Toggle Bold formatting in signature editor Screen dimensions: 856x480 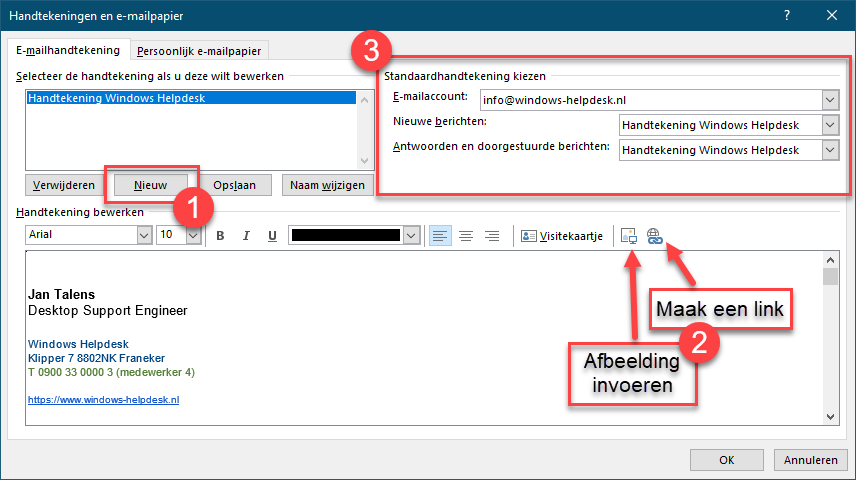pos(220,236)
